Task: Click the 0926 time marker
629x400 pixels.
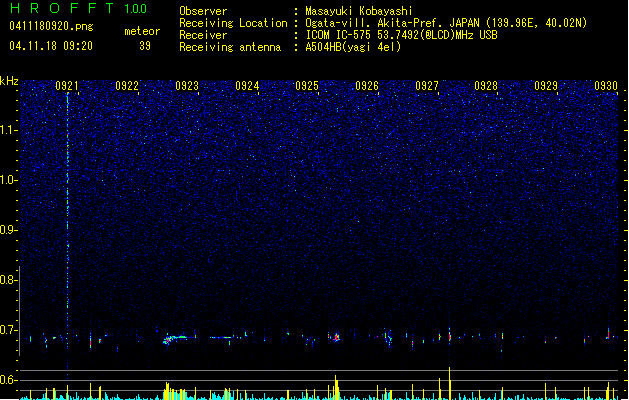Action: (367, 86)
